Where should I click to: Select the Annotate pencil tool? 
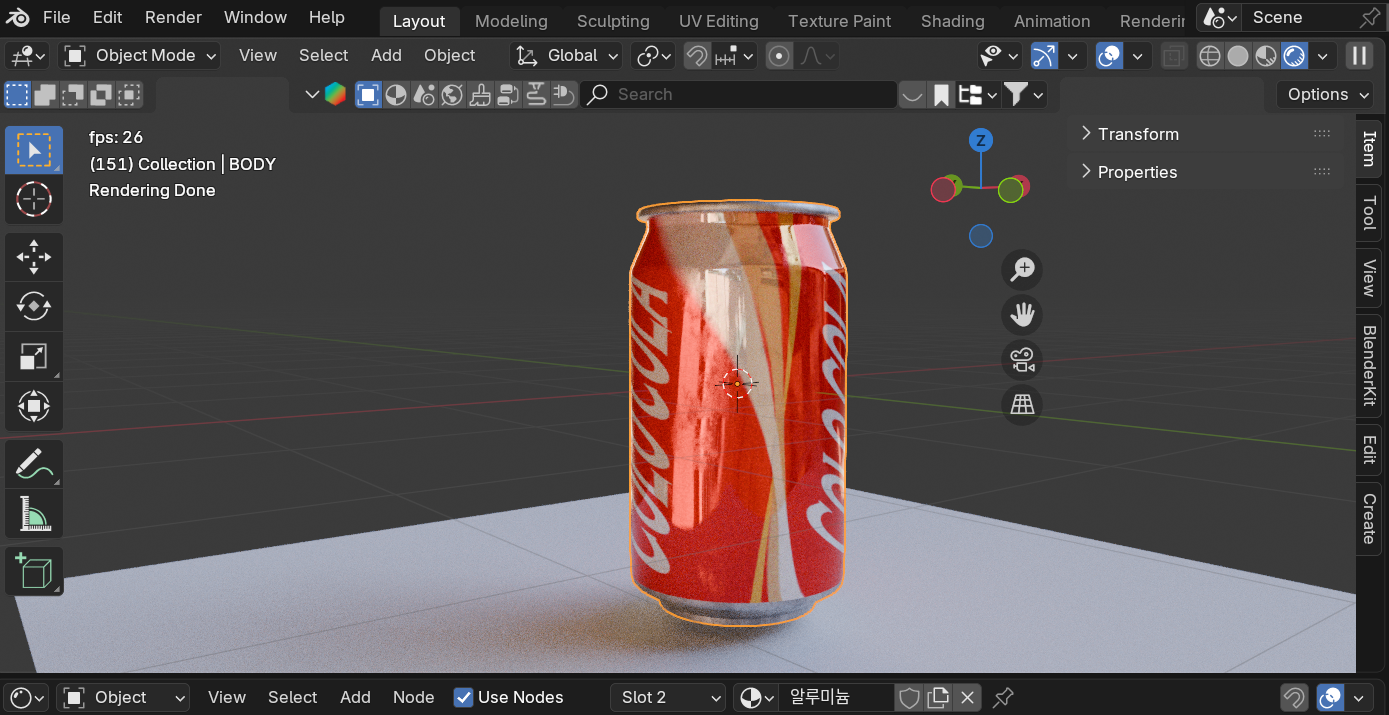click(34, 464)
